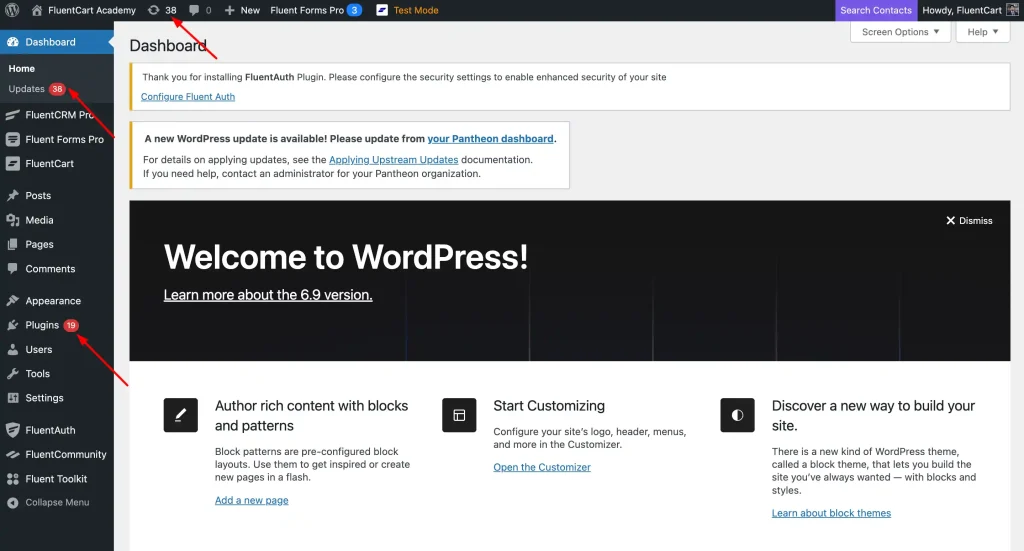Click the Appearance paintbrush icon
The image size is (1024, 551).
[12, 300]
